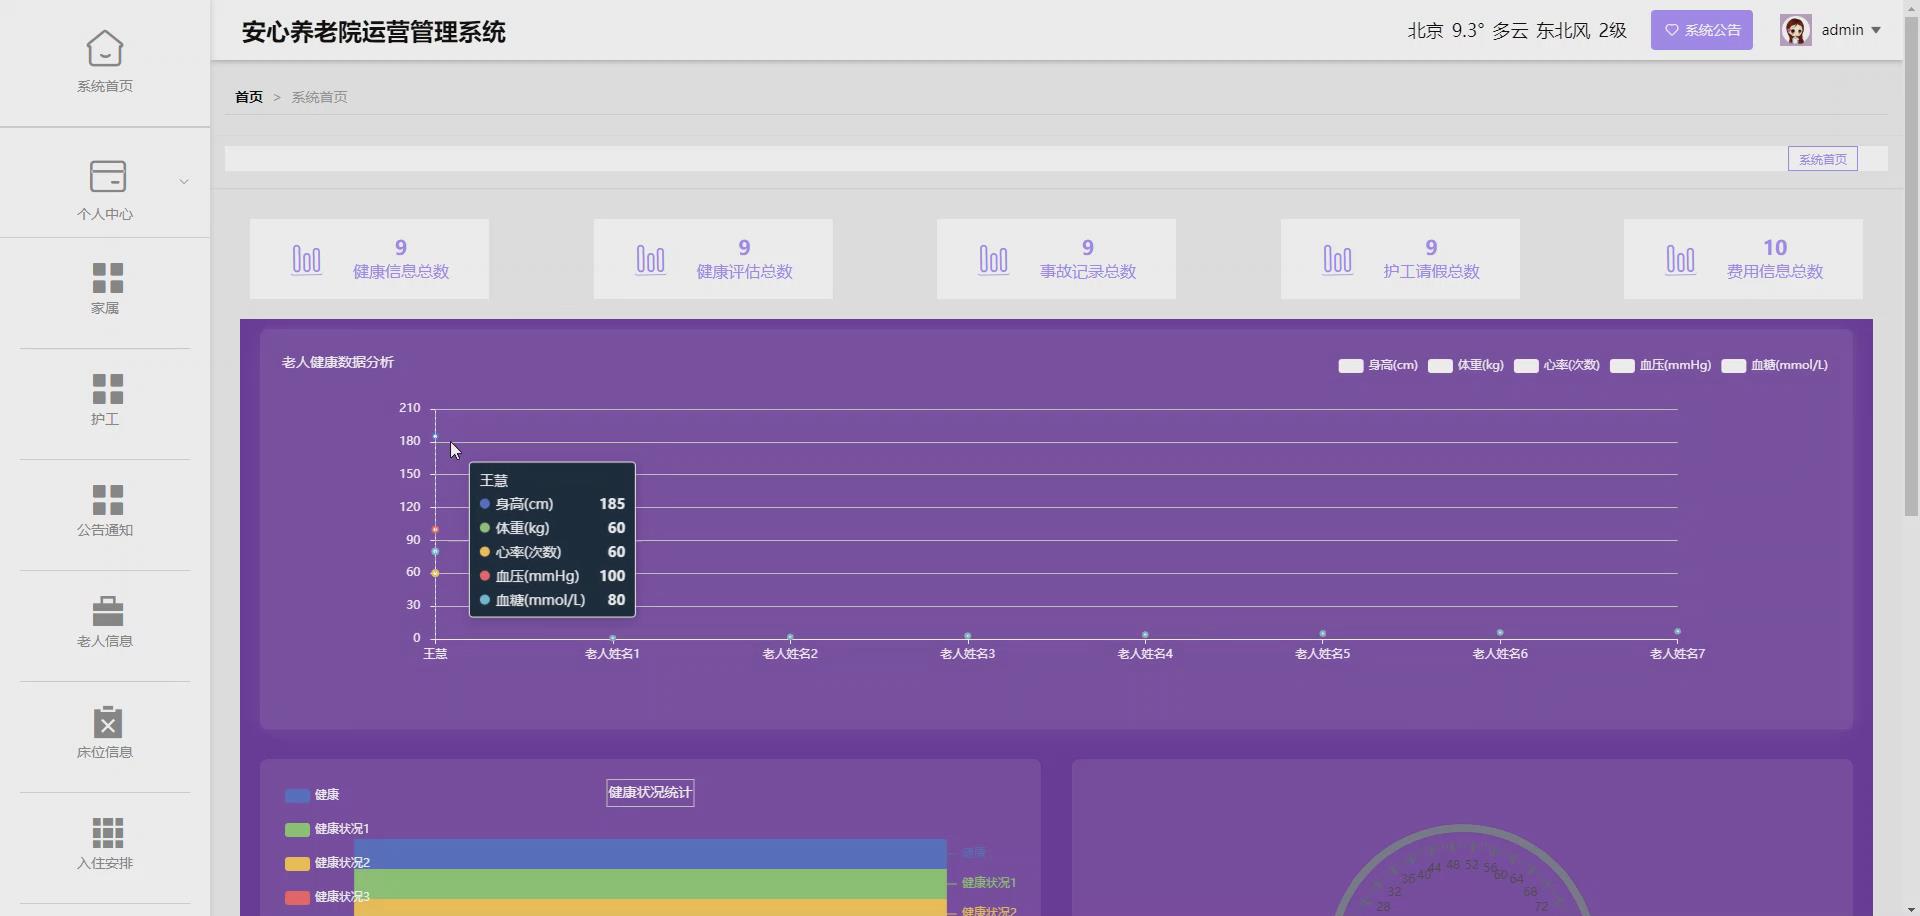1920x916 pixels.
Task: Click the 床位信息 menu label
Action: pos(105,752)
